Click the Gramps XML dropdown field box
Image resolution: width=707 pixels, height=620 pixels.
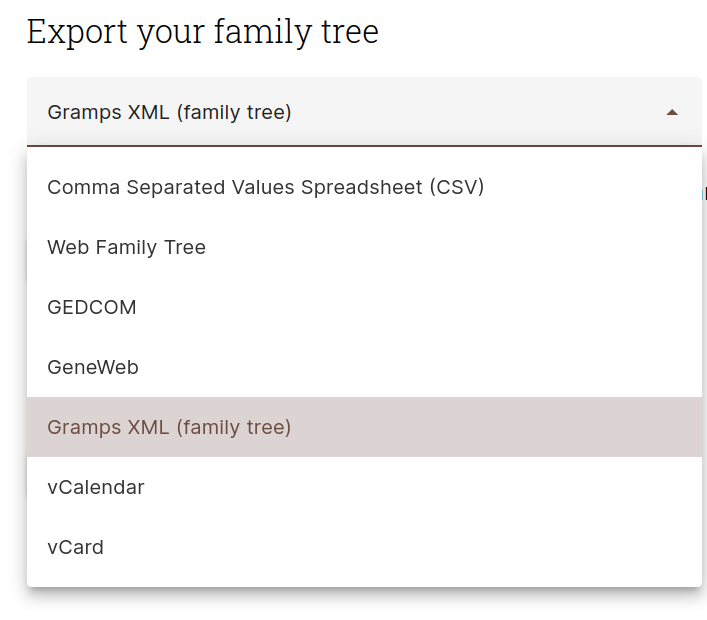[x=364, y=112]
